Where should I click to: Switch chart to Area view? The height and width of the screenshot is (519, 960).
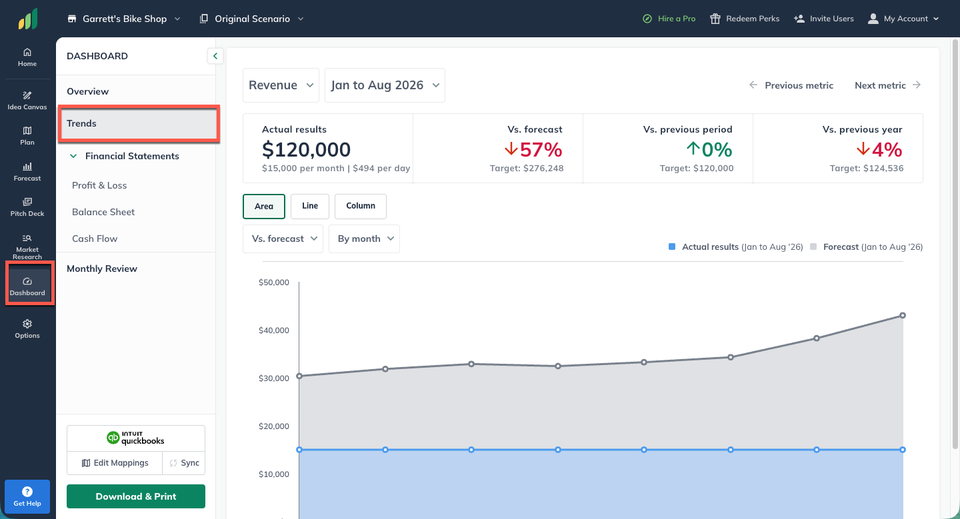[x=264, y=206]
